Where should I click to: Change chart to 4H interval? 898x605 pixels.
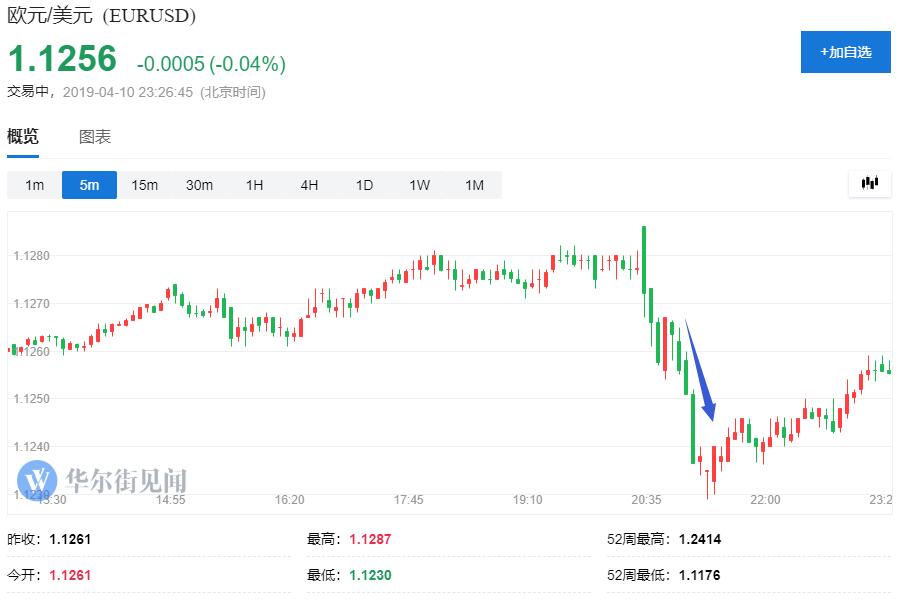coord(309,185)
